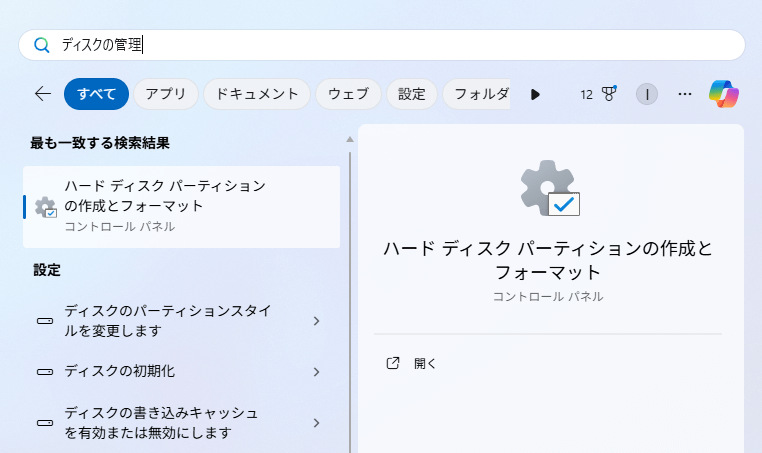Expand the ディスクの初期化 chevron
This screenshot has width=762, height=453.
click(316, 372)
